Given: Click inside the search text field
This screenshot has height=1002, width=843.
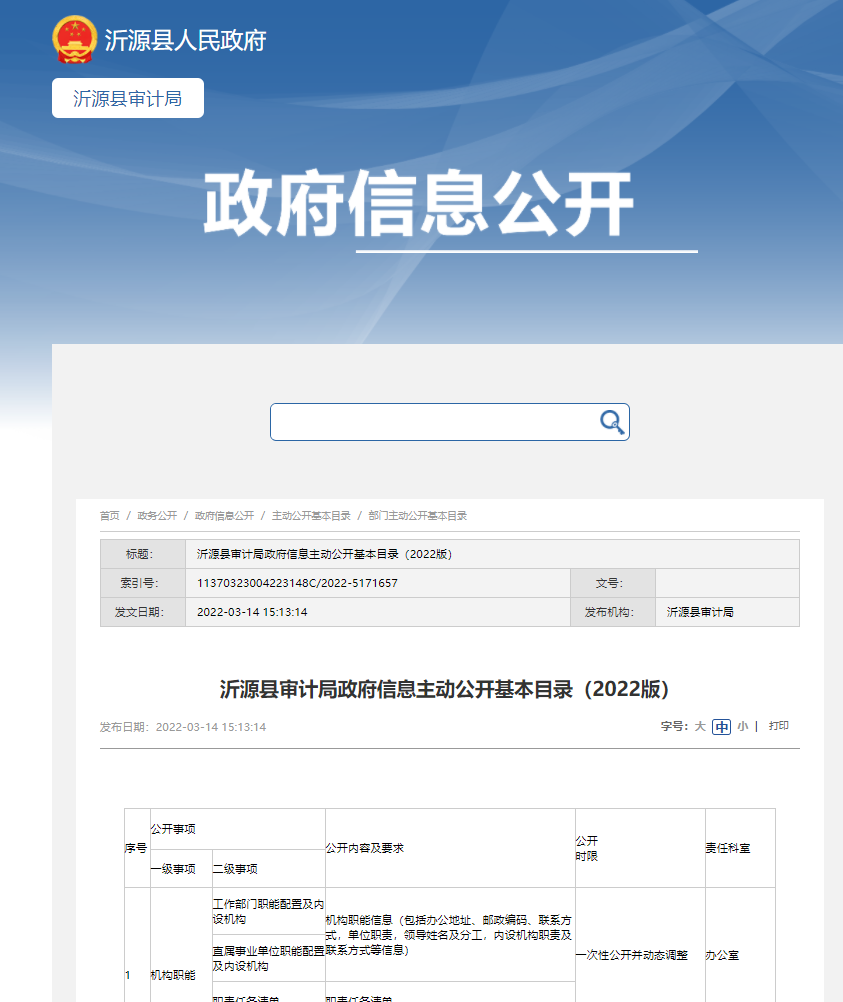Looking at the screenshot, I should click(x=430, y=422).
